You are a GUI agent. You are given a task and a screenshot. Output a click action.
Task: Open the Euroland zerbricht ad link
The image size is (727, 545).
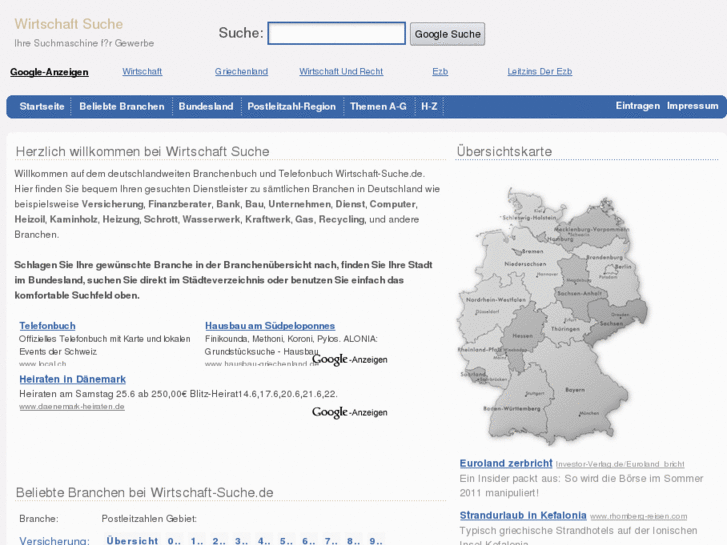506,463
